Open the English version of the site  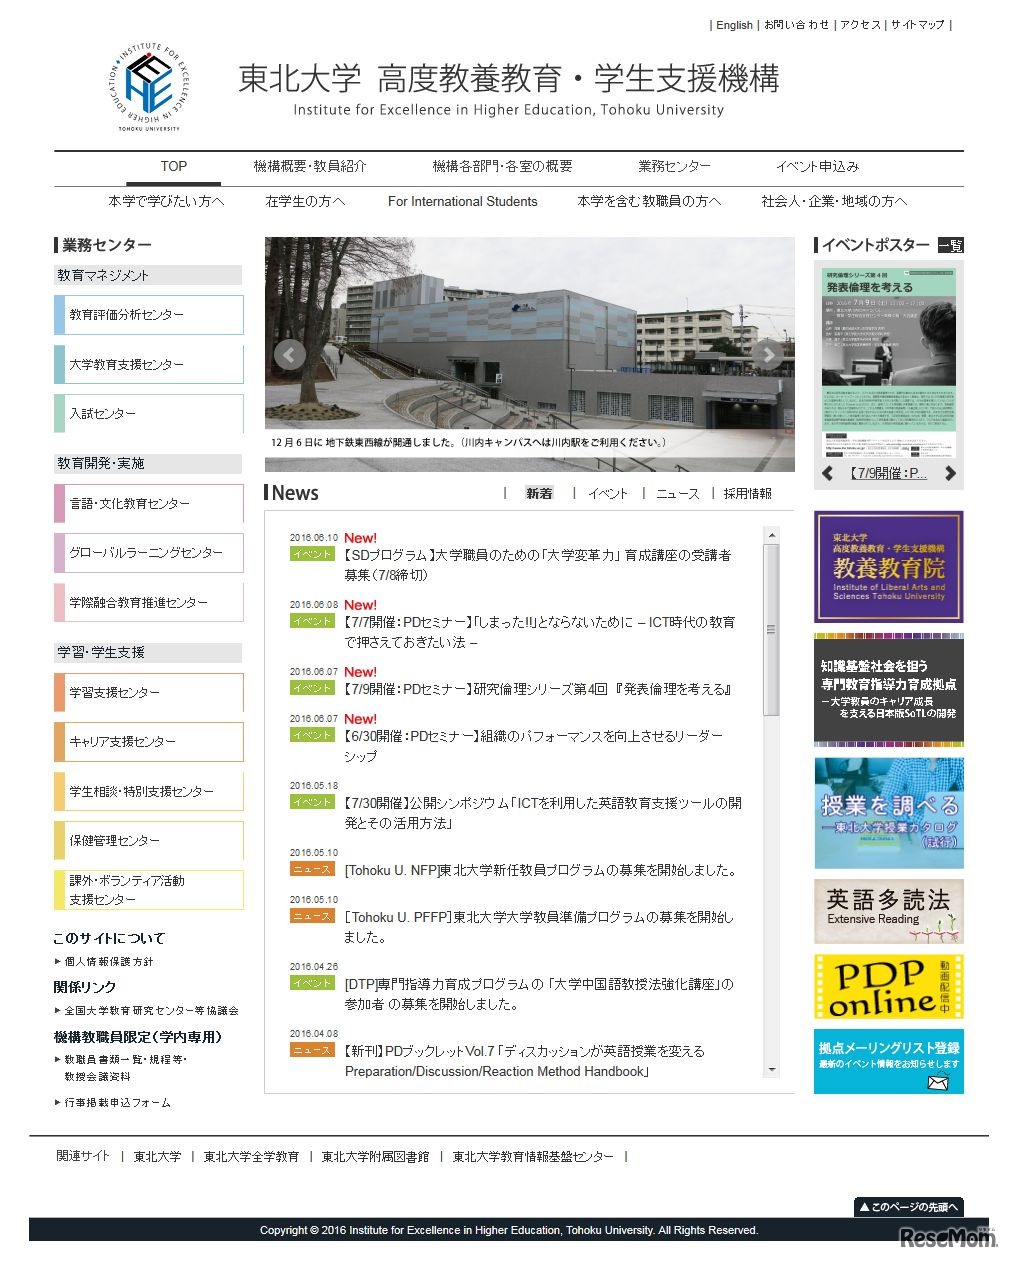coord(734,25)
